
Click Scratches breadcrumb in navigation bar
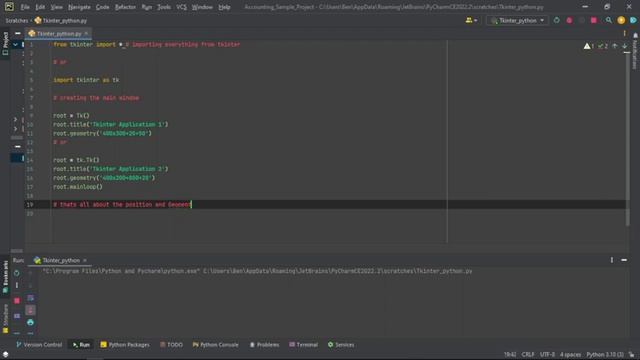click(x=16, y=20)
